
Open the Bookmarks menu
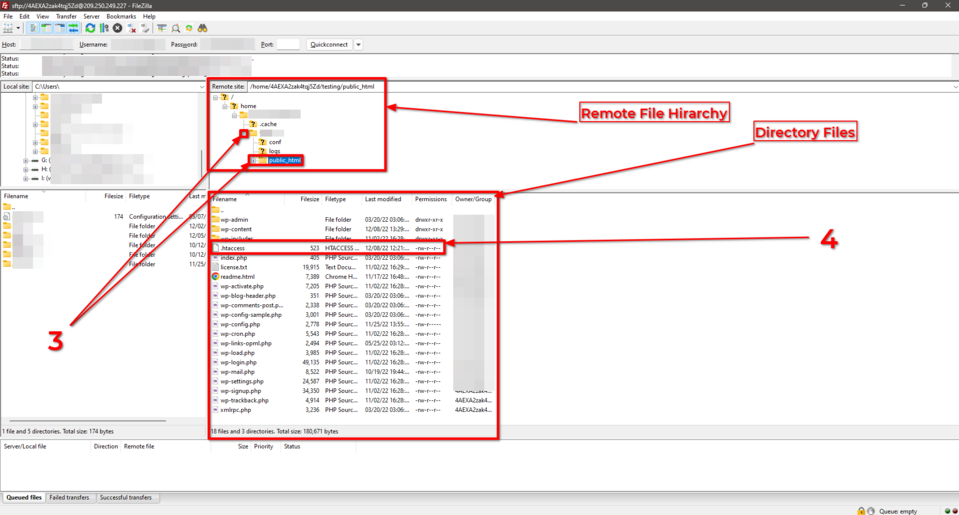coord(121,17)
